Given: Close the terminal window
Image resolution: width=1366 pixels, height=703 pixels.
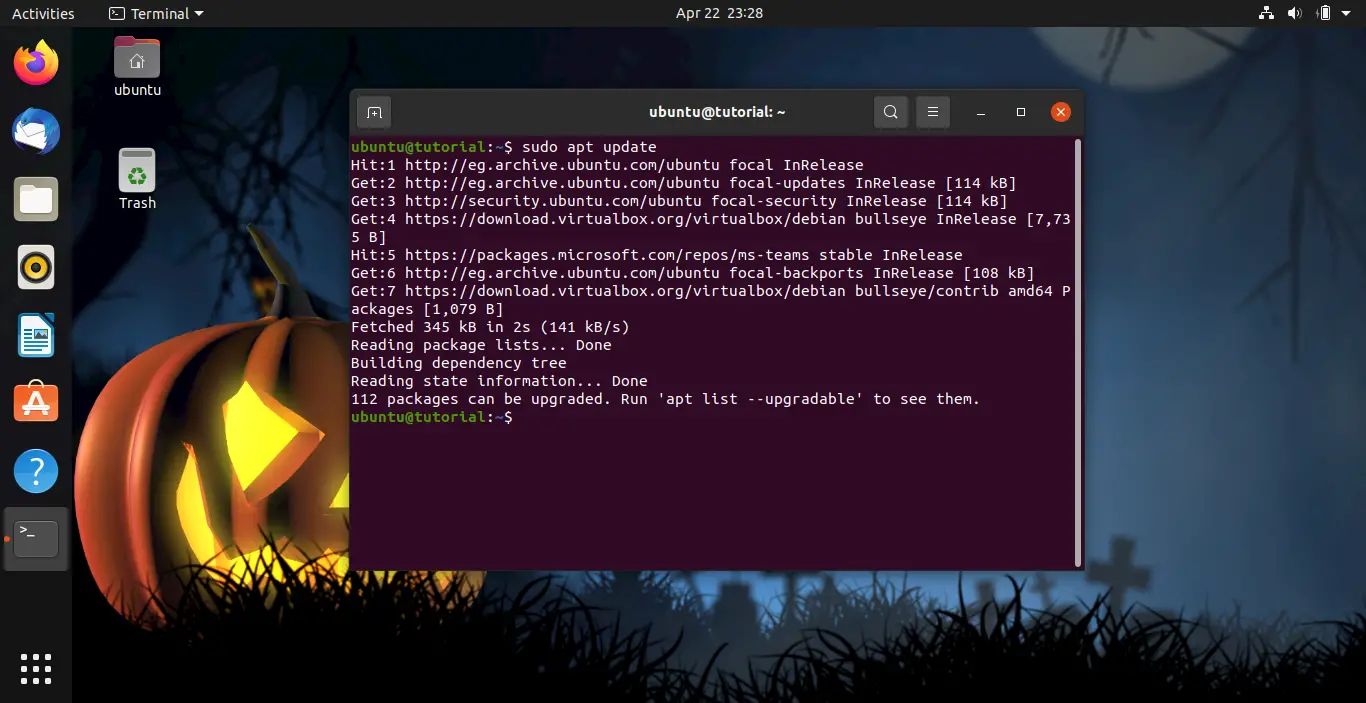Looking at the screenshot, I should [1061, 112].
